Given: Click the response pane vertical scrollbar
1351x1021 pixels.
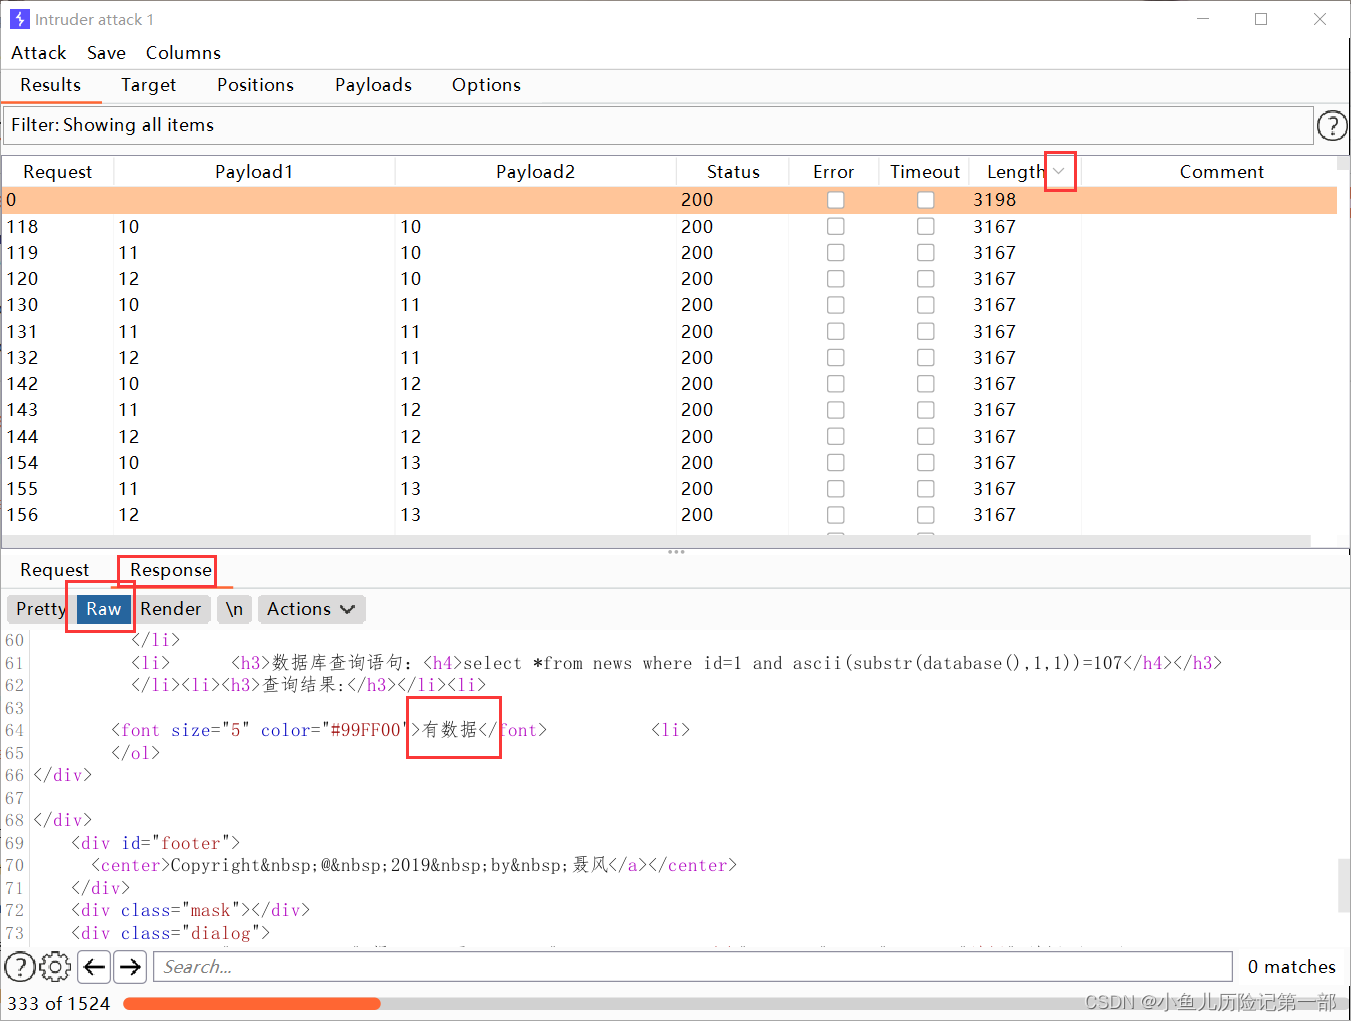Looking at the screenshot, I should coord(1343,884).
